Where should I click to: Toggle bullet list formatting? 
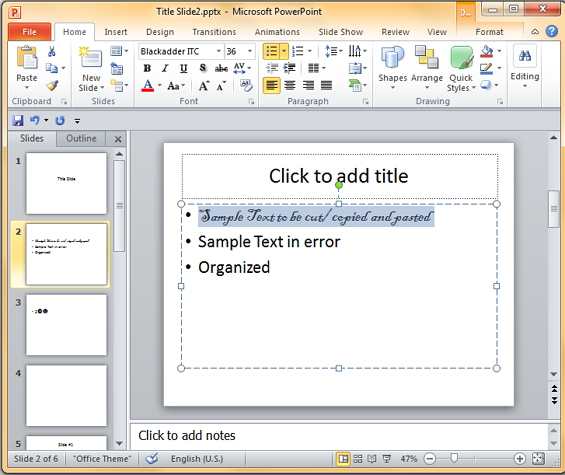[x=271, y=51]
